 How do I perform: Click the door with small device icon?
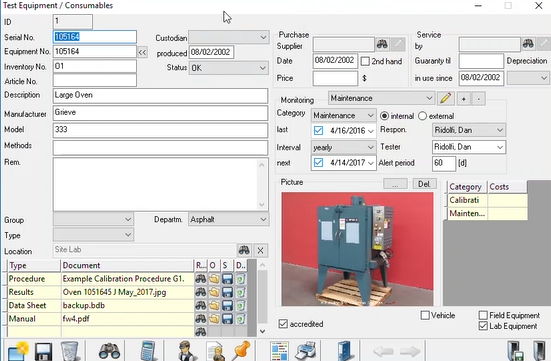point(515,351)
